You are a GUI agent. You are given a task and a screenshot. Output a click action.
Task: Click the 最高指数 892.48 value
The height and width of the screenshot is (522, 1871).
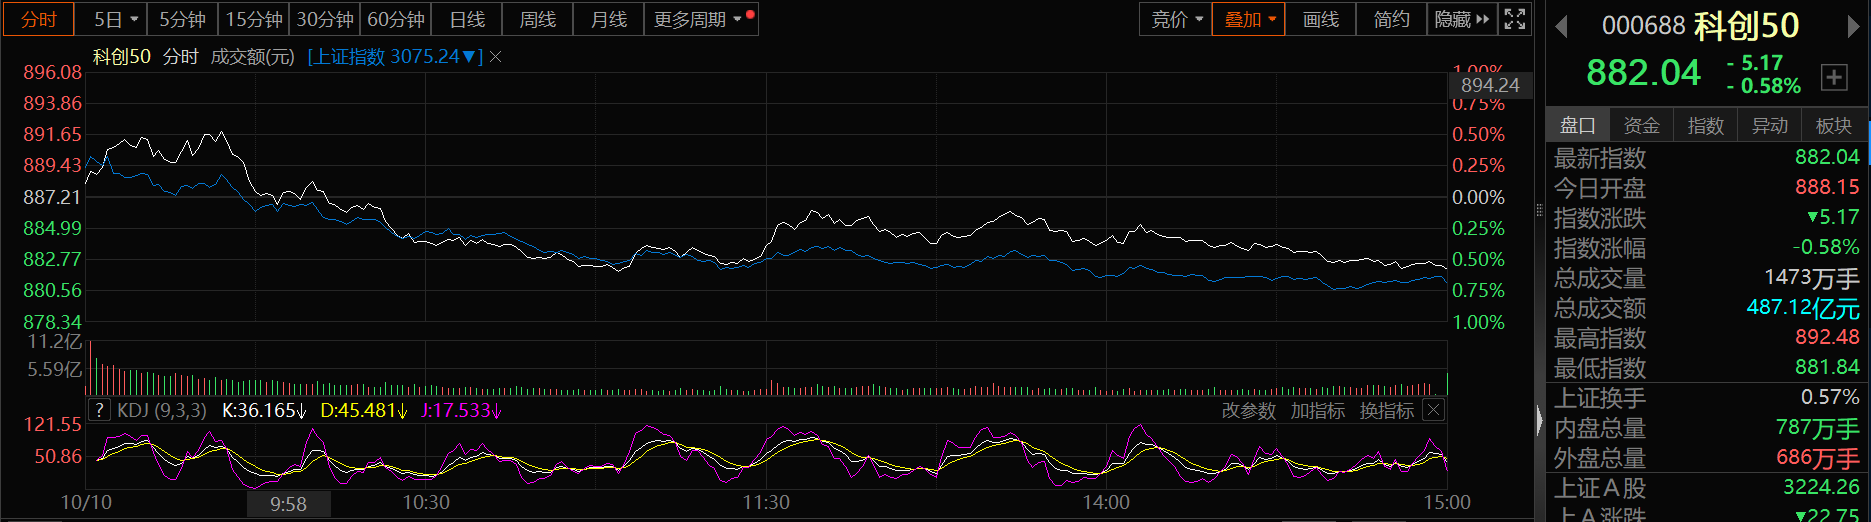1826,337
